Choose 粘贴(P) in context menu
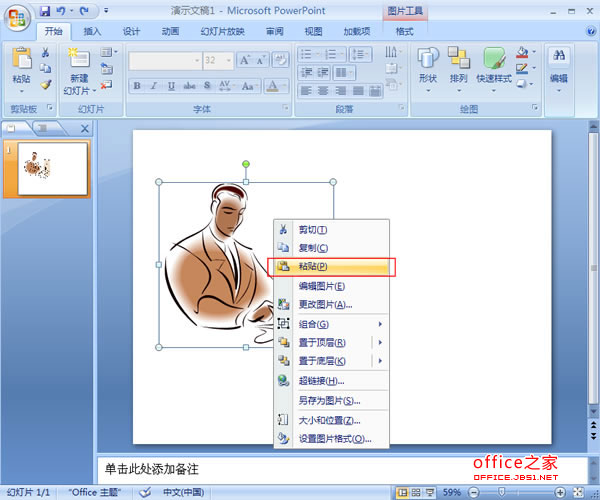This screenshot has width=600, height=500. click(332, 267)
